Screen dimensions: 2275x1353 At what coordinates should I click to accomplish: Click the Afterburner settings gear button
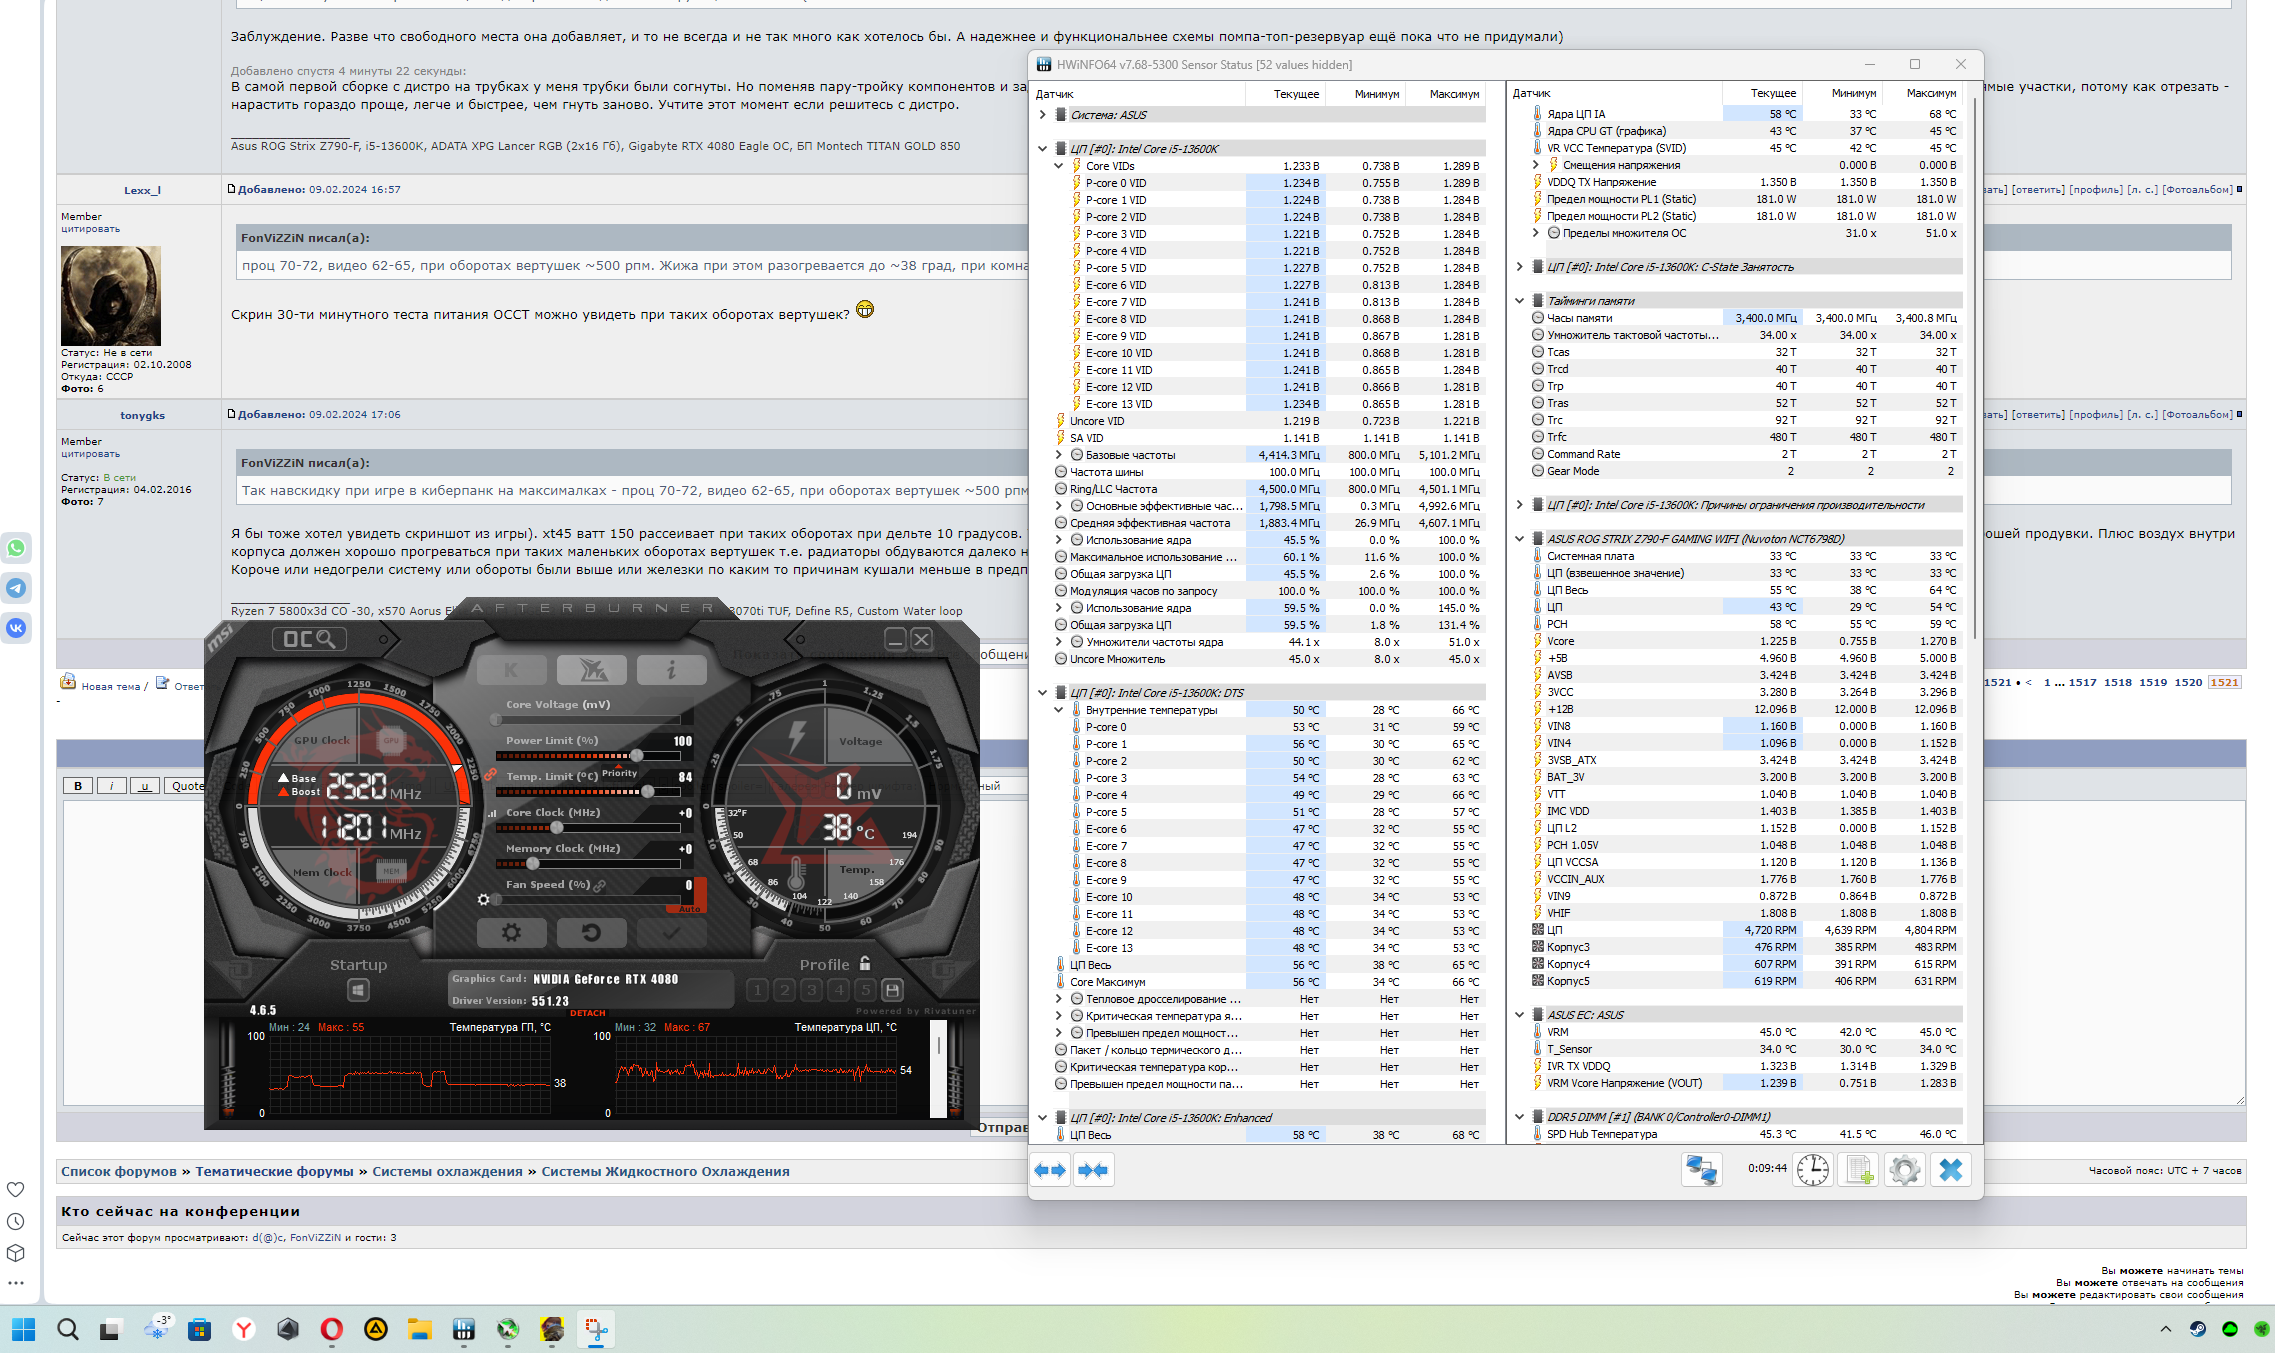click(511, 933)
